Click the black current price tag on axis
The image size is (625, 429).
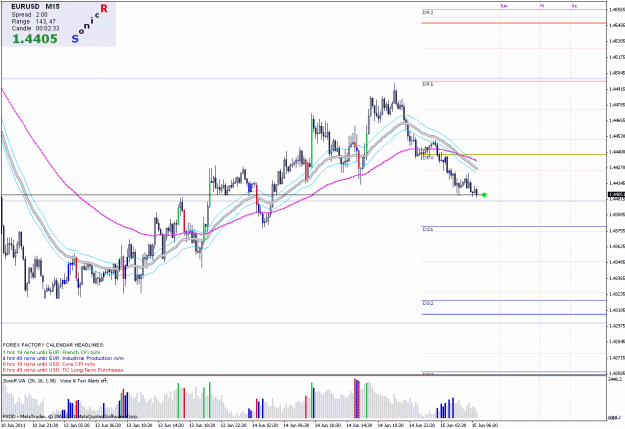pyautogui.click(x=616, y=195)
